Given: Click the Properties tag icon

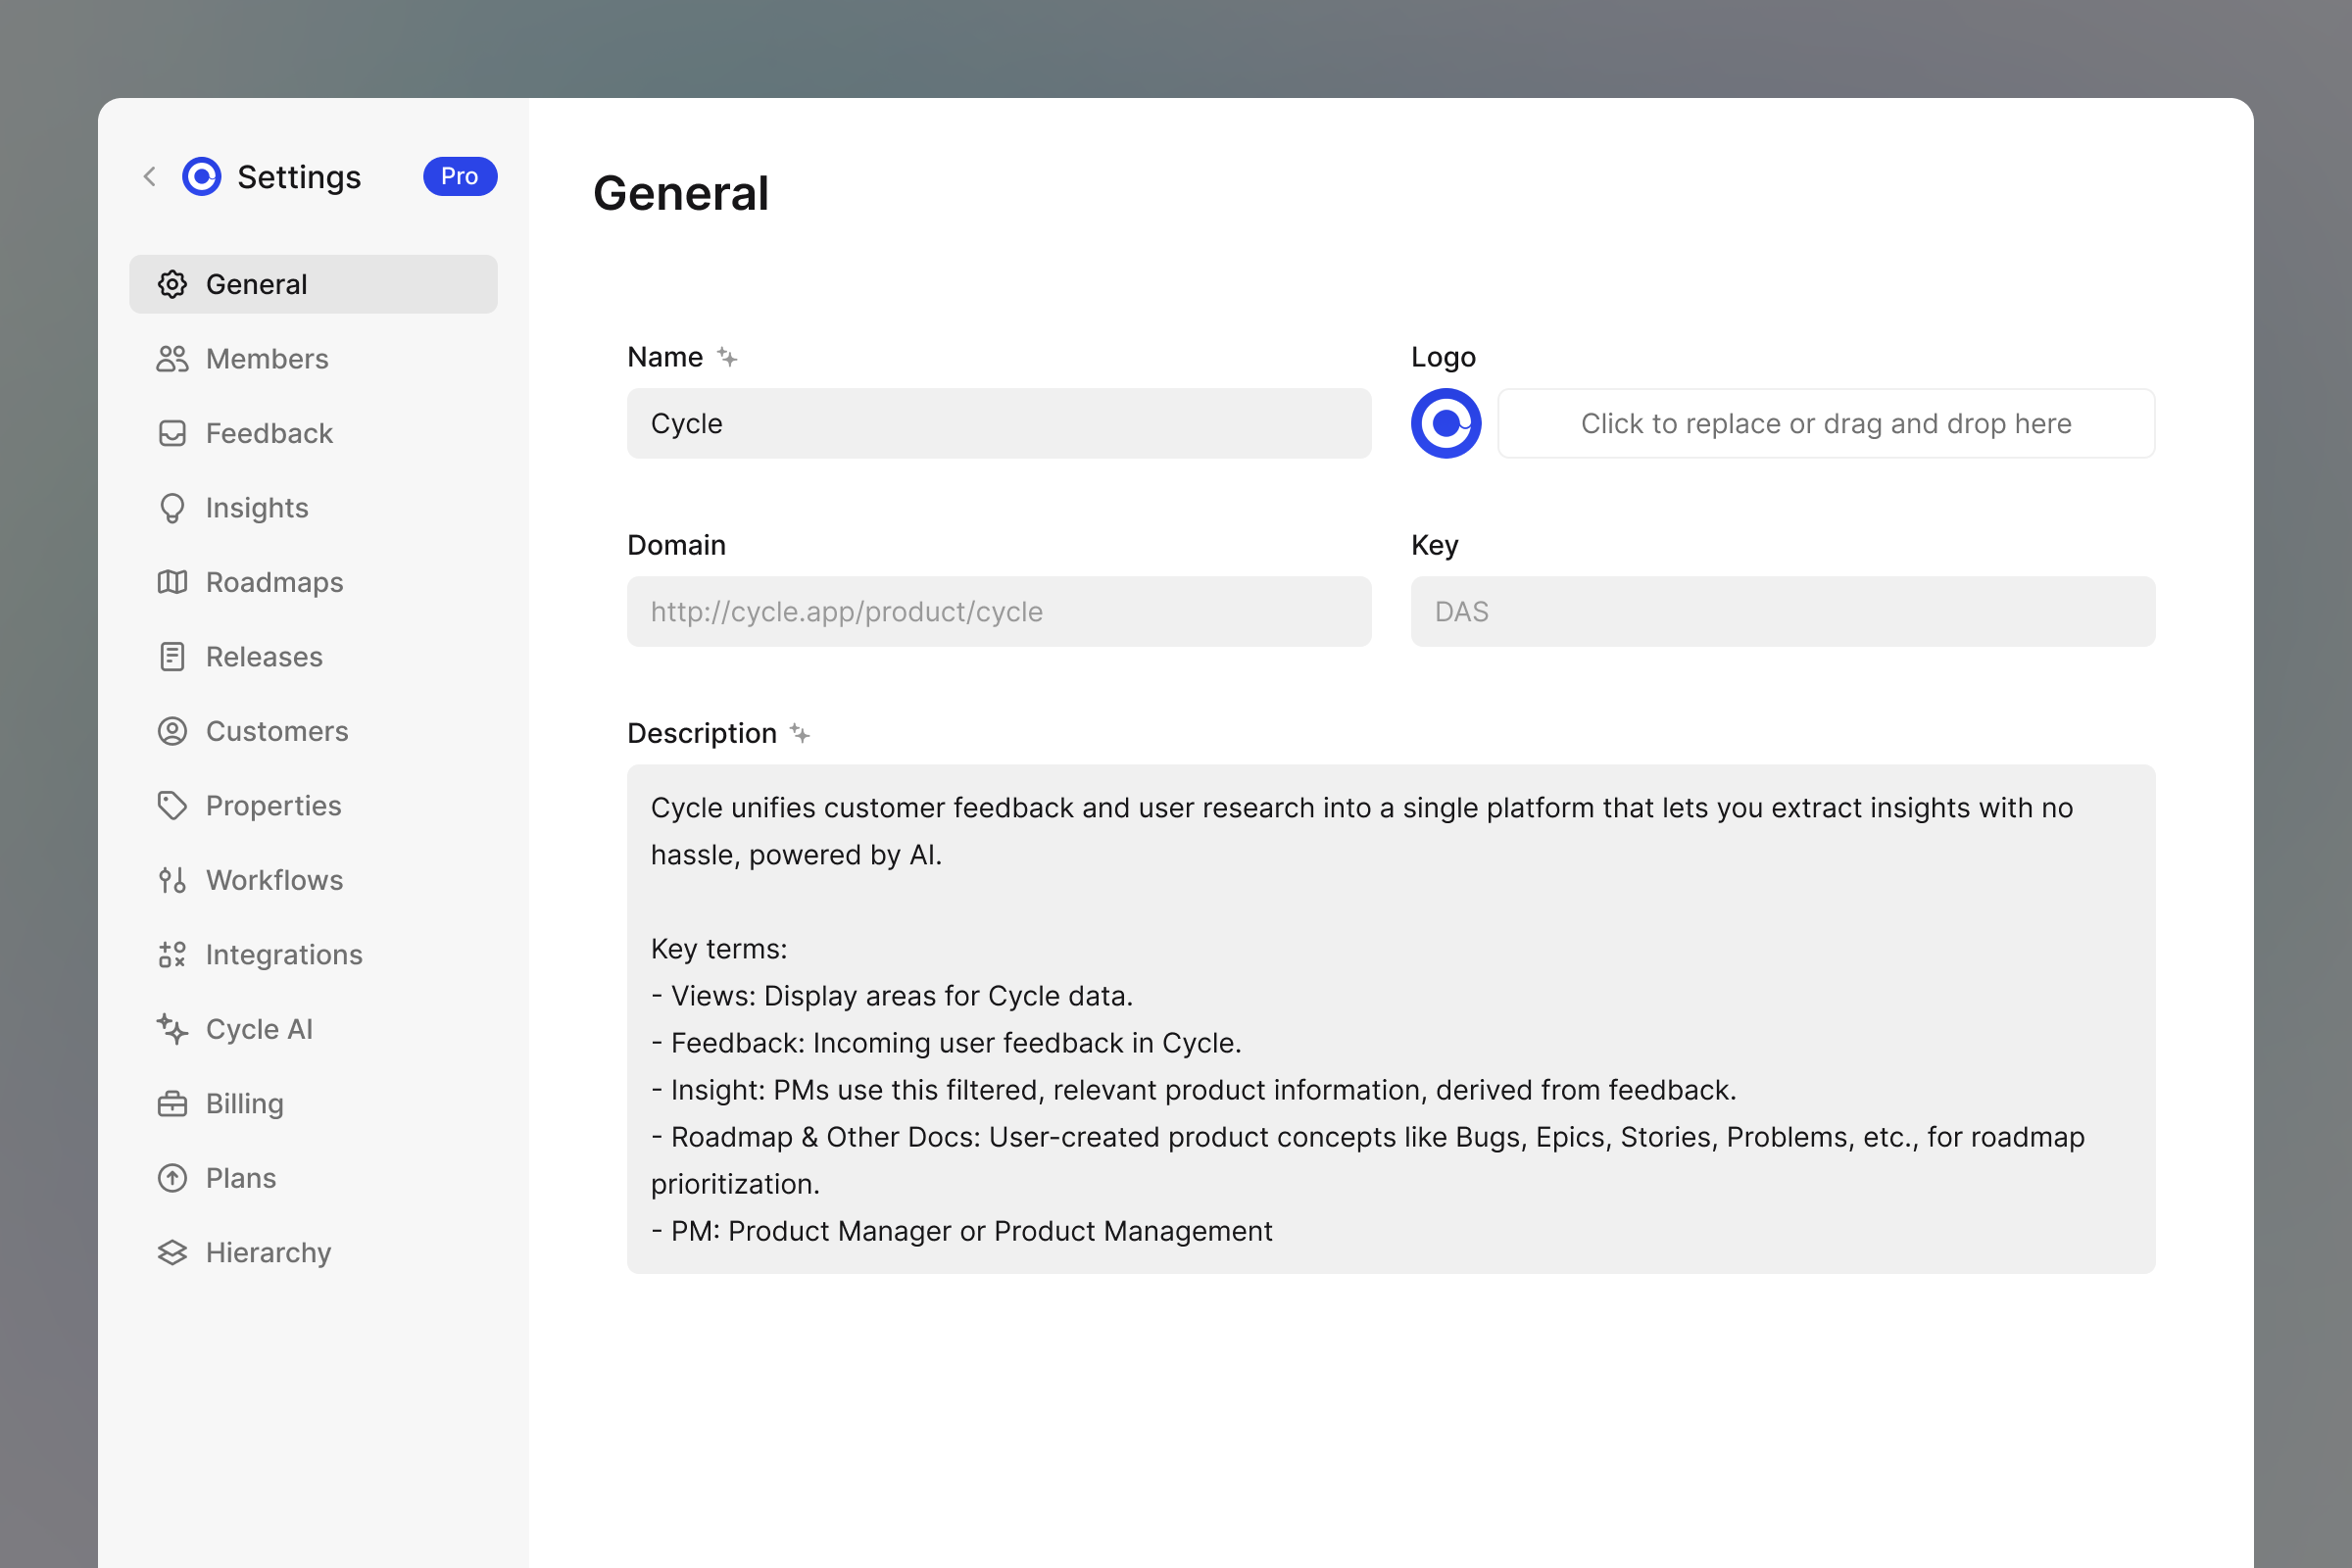Looking at the screenshot, I should (172, 806).
